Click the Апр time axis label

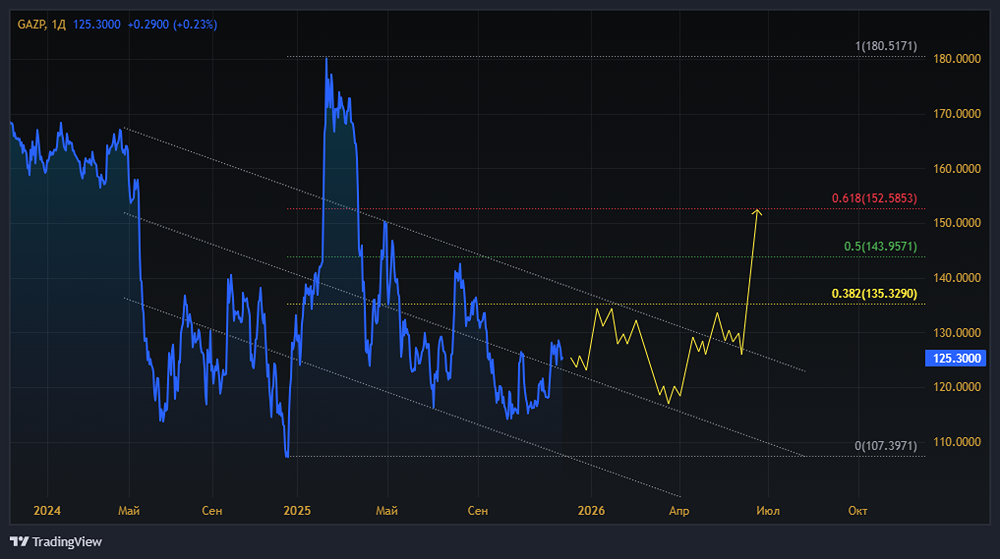(679, 511)
